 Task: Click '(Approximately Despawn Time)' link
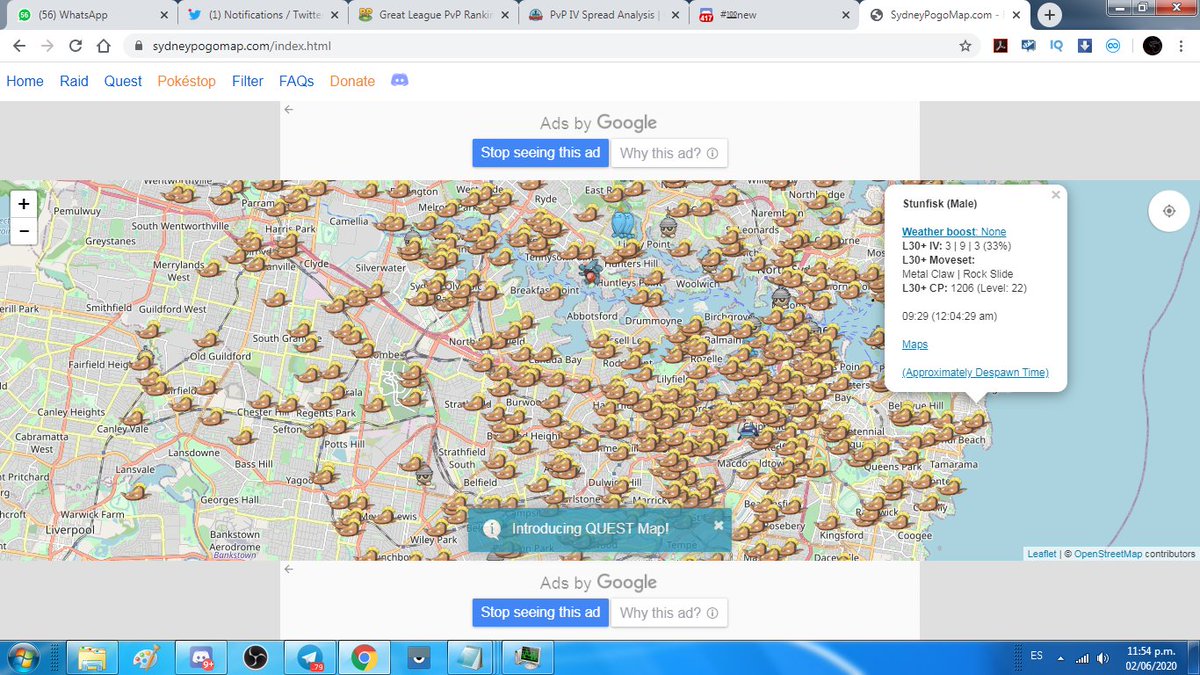[975, 372]
